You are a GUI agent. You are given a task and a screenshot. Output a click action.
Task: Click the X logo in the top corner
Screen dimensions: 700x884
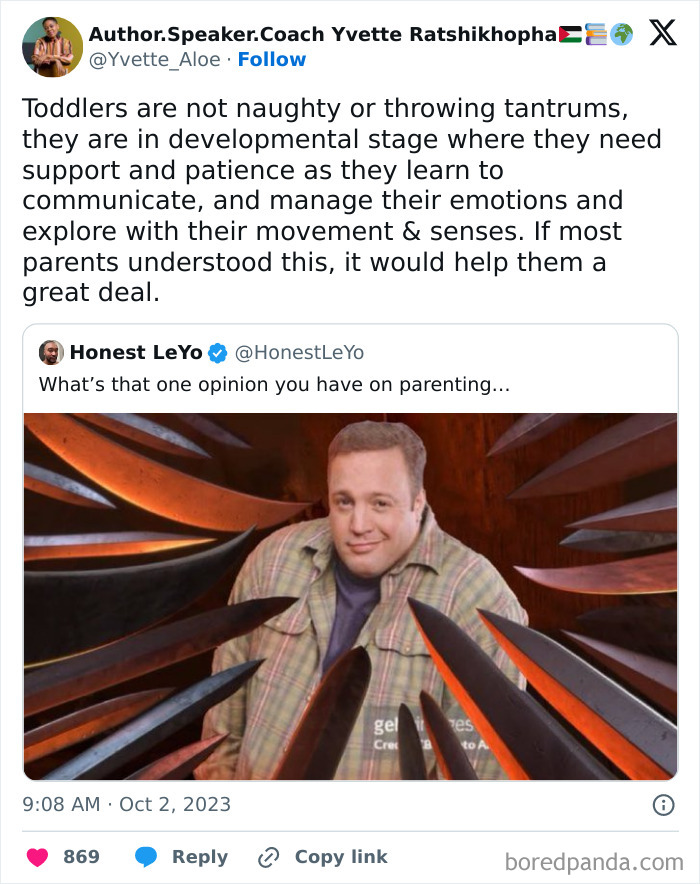[663, 33]
